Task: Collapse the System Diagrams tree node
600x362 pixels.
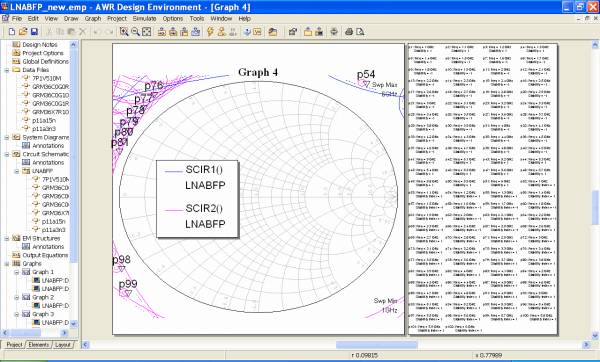Action: (7, 137)
